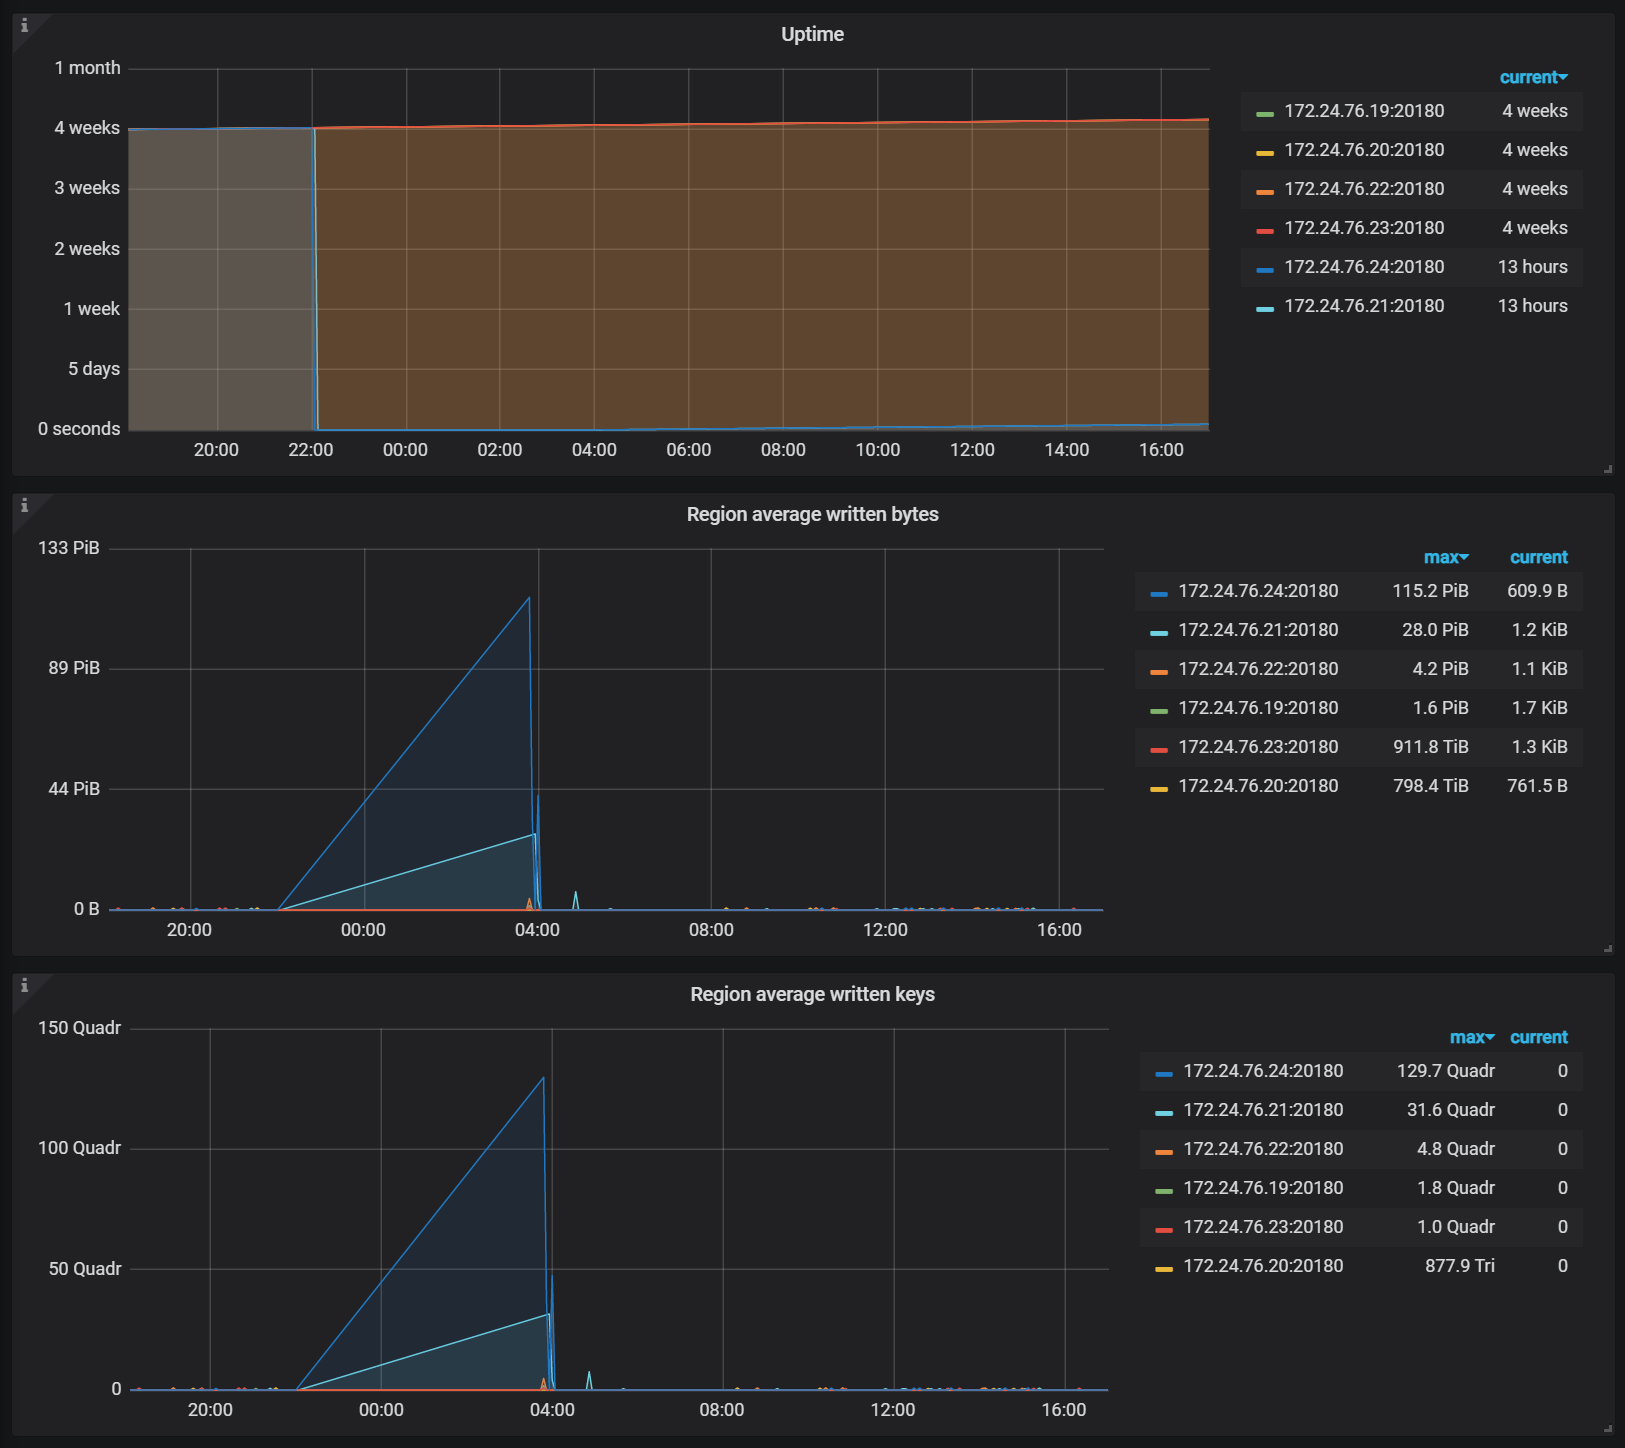1625x1448 pixels.
Task: Sort the written bytes legend by current
Action: pyautogui.click(x=1538, y=557)
